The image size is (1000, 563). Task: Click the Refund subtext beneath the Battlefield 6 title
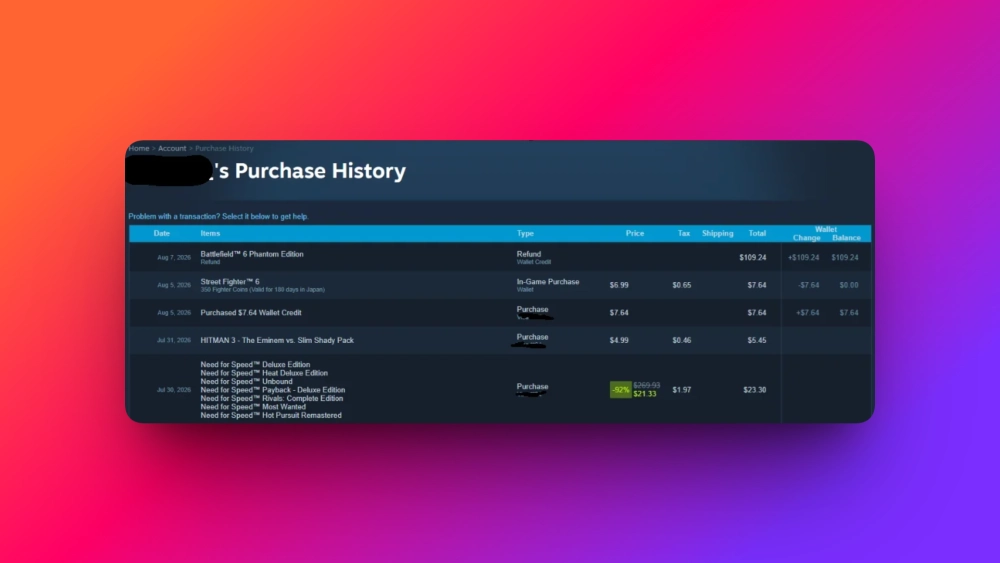(210, 262)
